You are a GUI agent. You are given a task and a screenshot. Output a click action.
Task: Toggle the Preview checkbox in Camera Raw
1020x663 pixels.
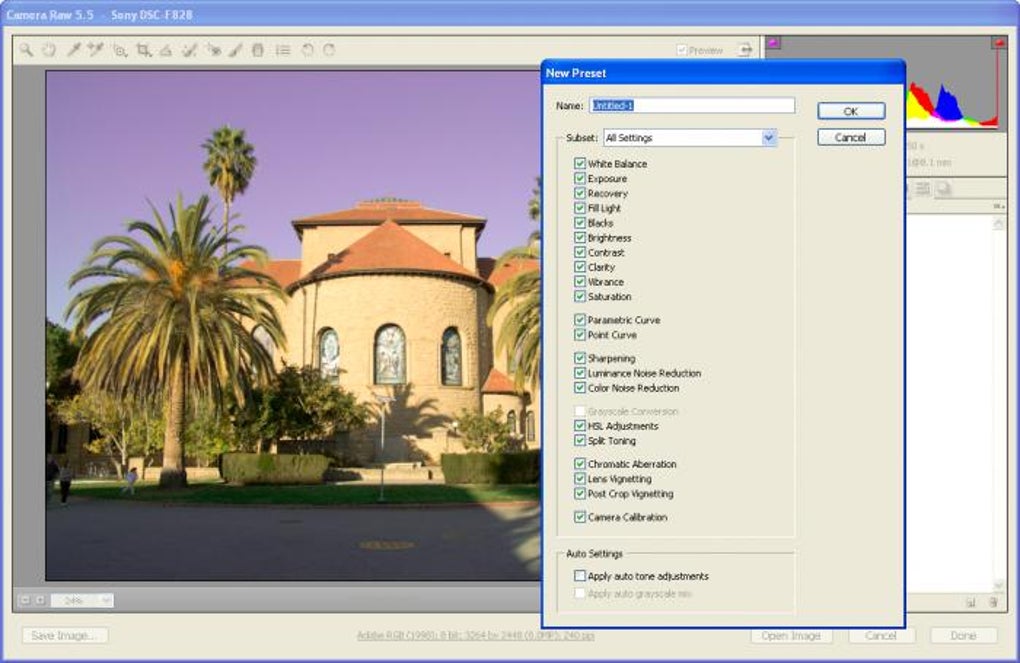tap(681, 50)
